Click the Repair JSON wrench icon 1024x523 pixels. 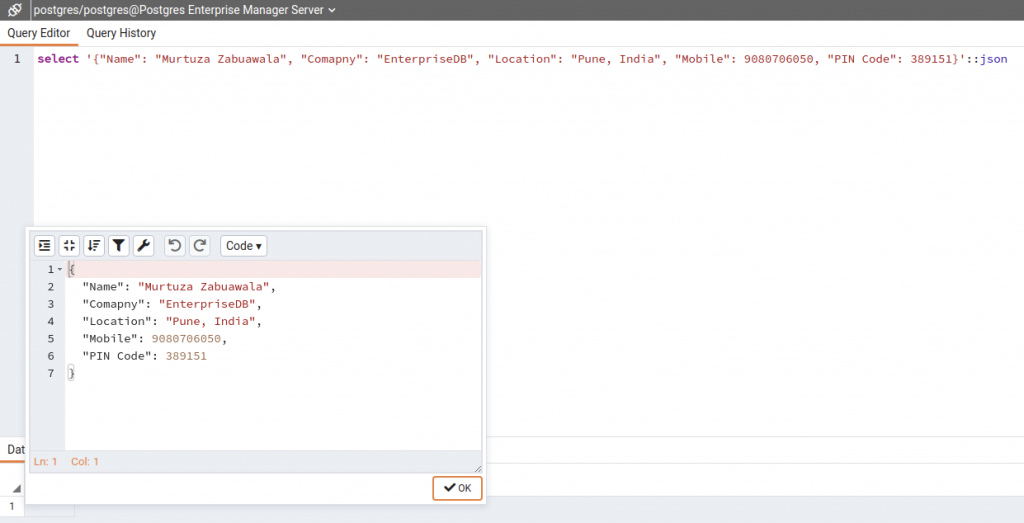[x=143, y=246]
